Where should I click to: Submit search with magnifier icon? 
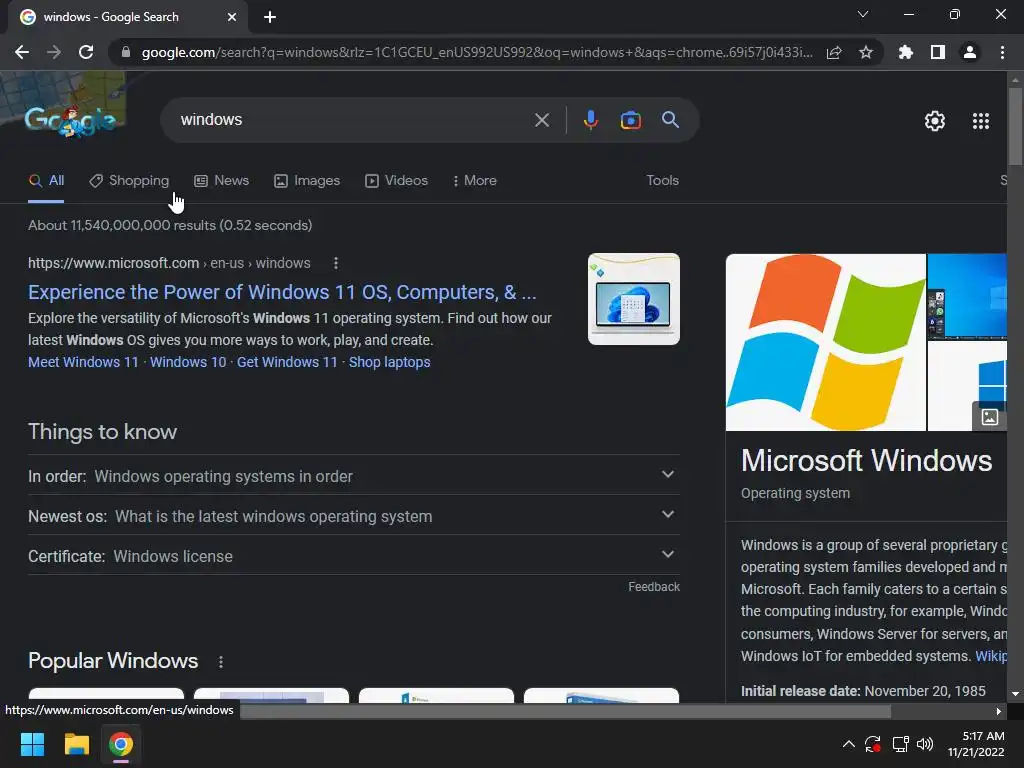670,120
